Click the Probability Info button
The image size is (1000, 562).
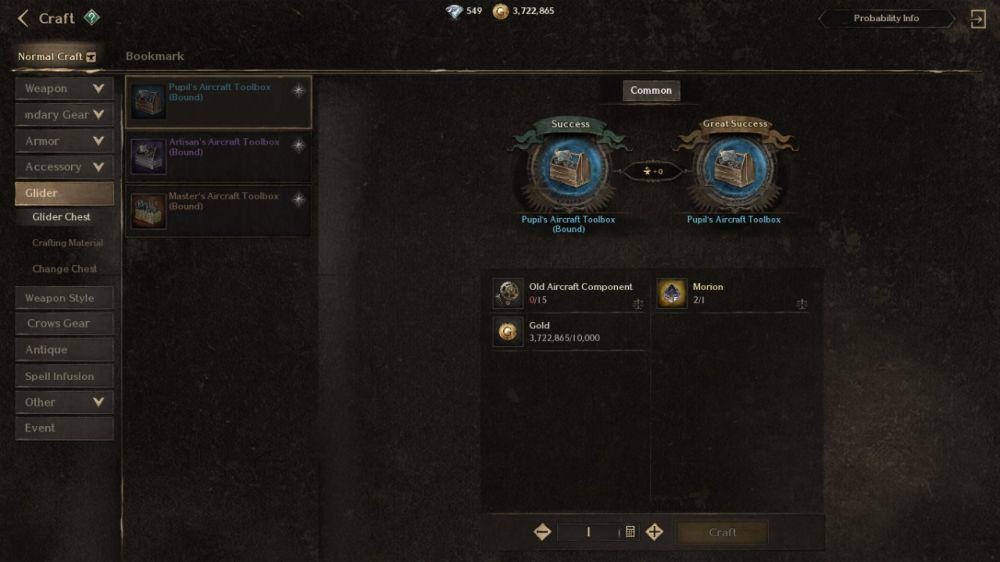tap(886, 18)
